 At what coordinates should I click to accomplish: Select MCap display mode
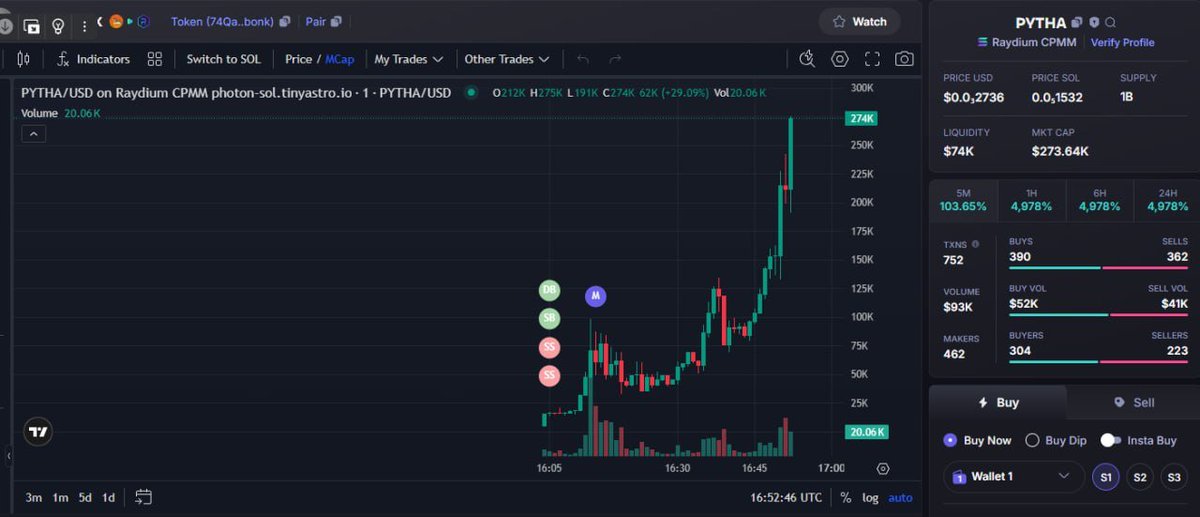coord(339,59)
